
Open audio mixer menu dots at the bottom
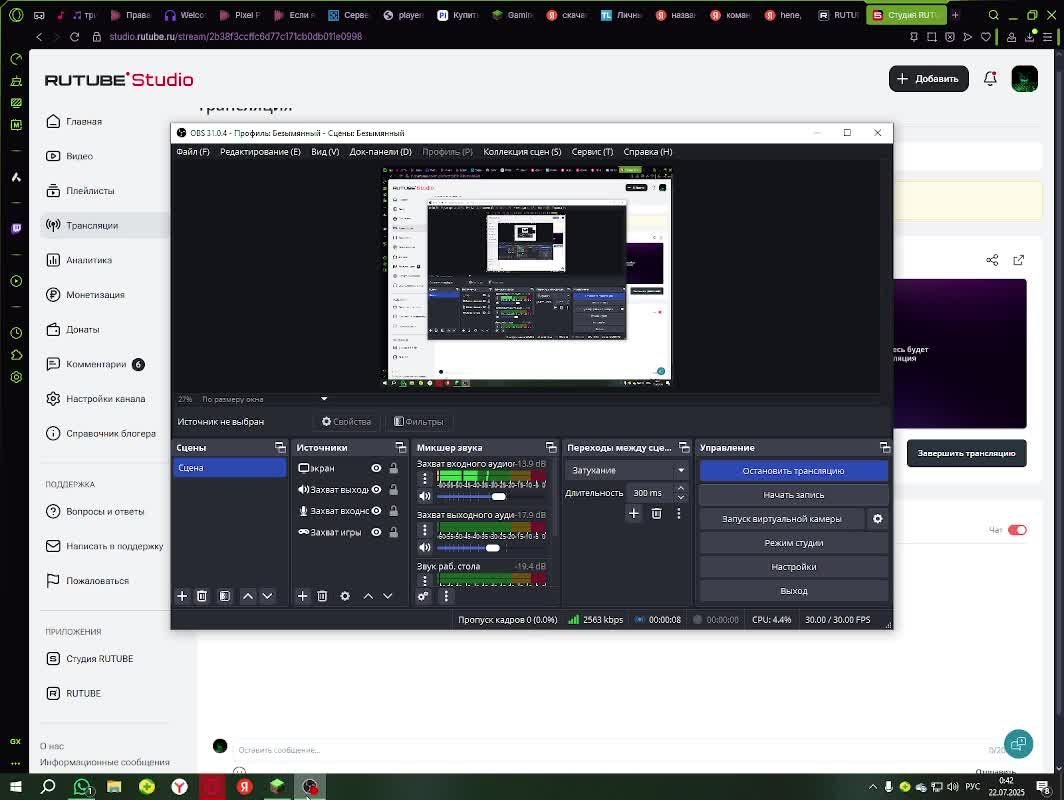pyautogui.click(x=446, y=596)
